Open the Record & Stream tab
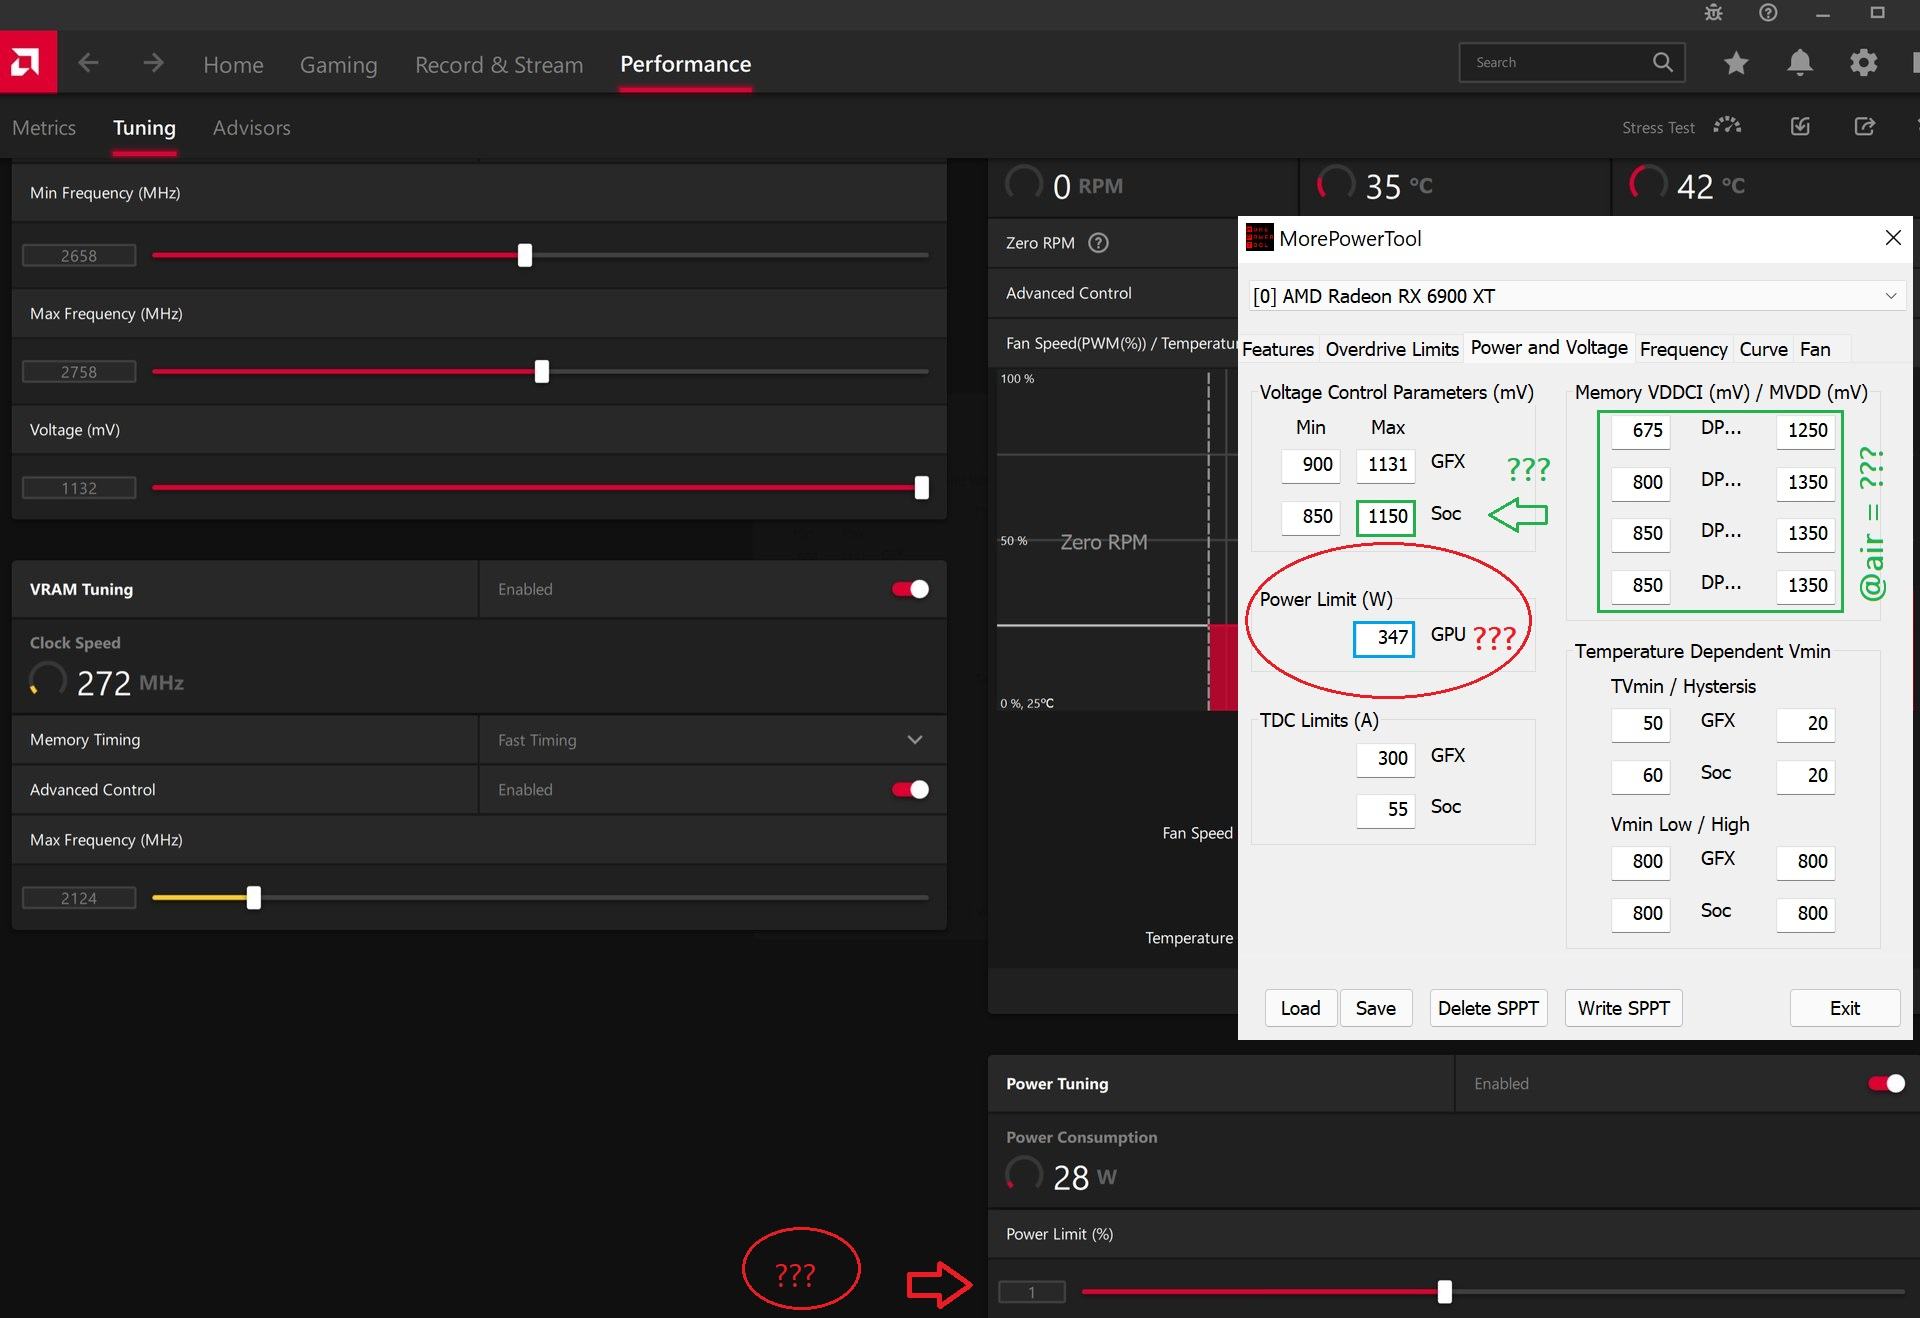Image resolution: width=1920 pixels, height=1318 pixels. (498, 64)
